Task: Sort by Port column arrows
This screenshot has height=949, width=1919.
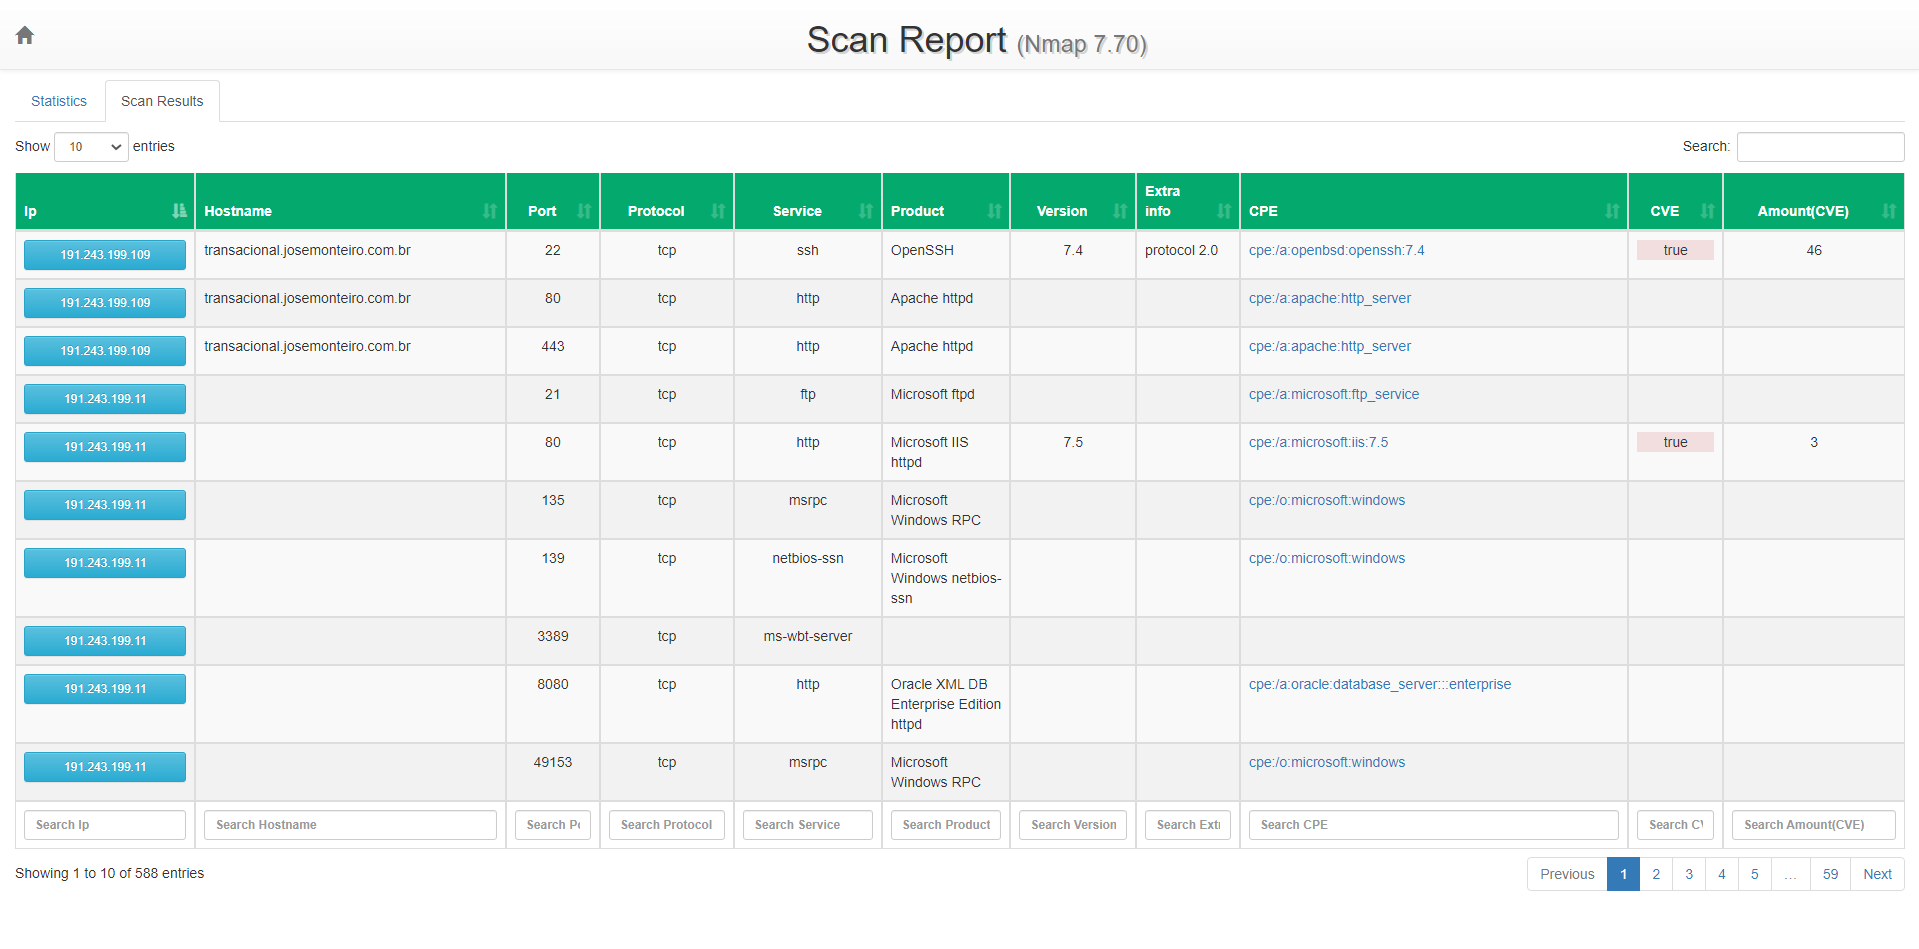Action: click(584, 211)
